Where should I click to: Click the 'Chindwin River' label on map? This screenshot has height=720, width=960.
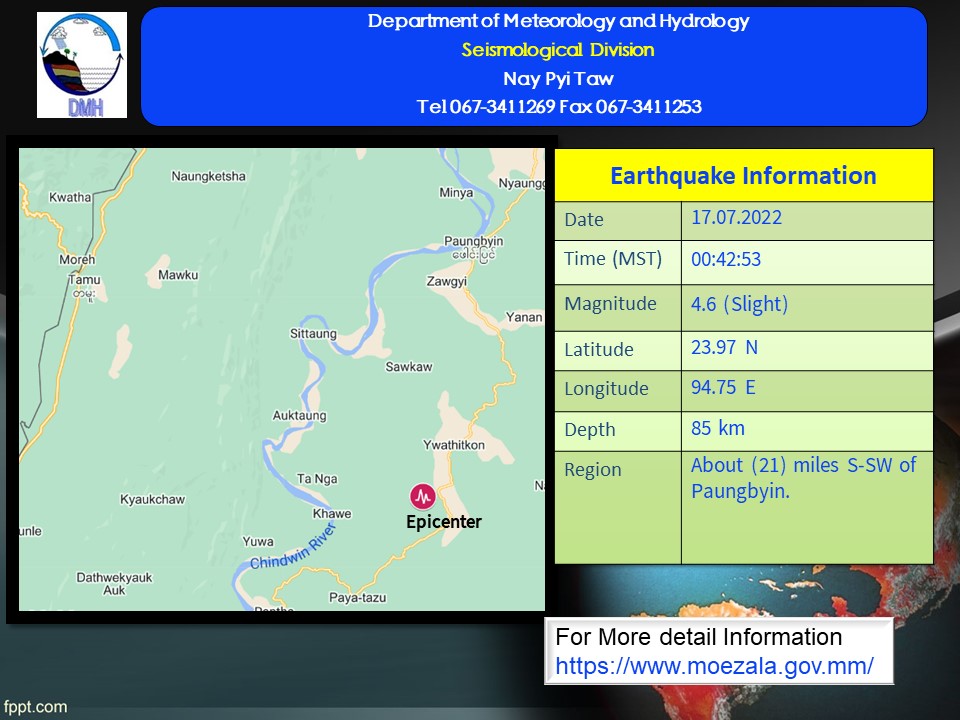pos(293,548)
